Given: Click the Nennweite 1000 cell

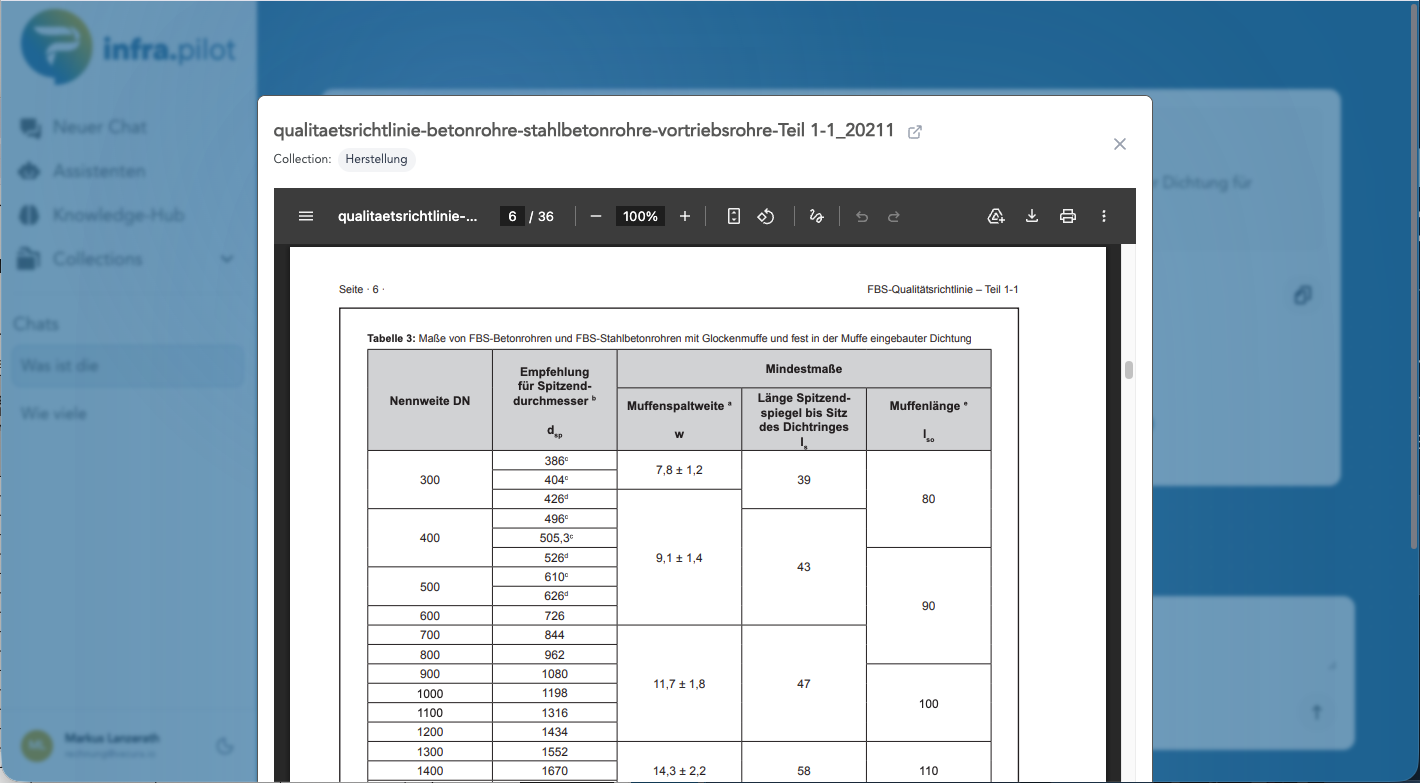Looking at the screenshot, I should (430, 693).
